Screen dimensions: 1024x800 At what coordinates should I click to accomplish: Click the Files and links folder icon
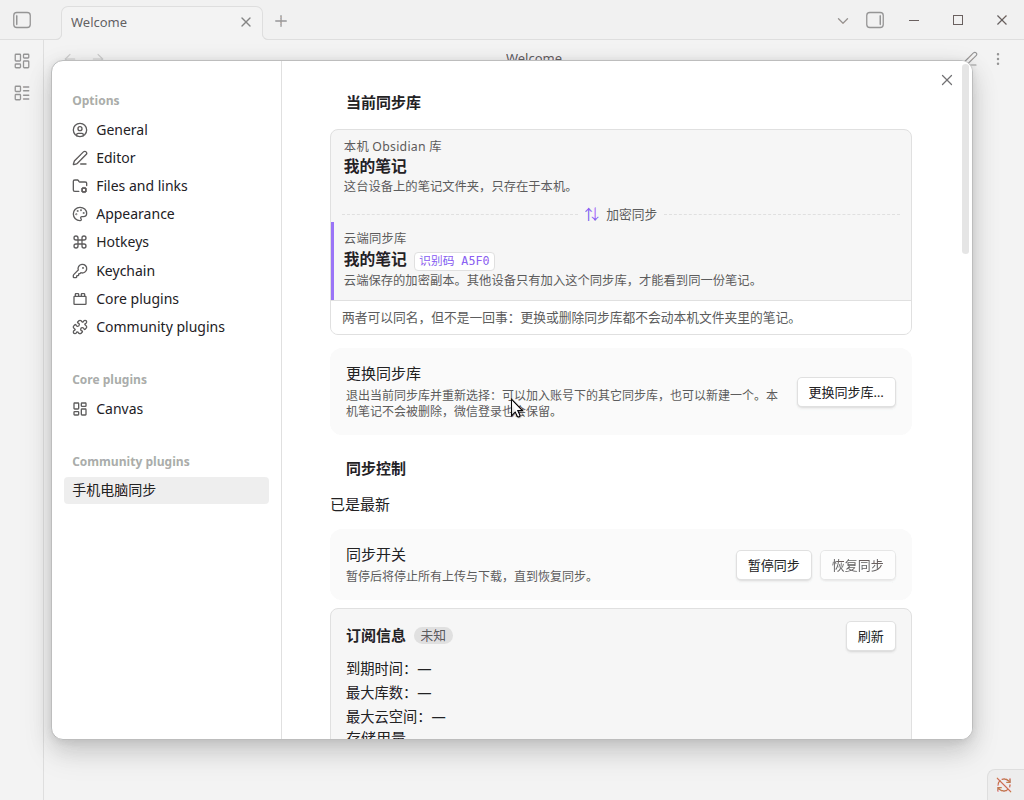pyautogui.click(x=80, y=186)
